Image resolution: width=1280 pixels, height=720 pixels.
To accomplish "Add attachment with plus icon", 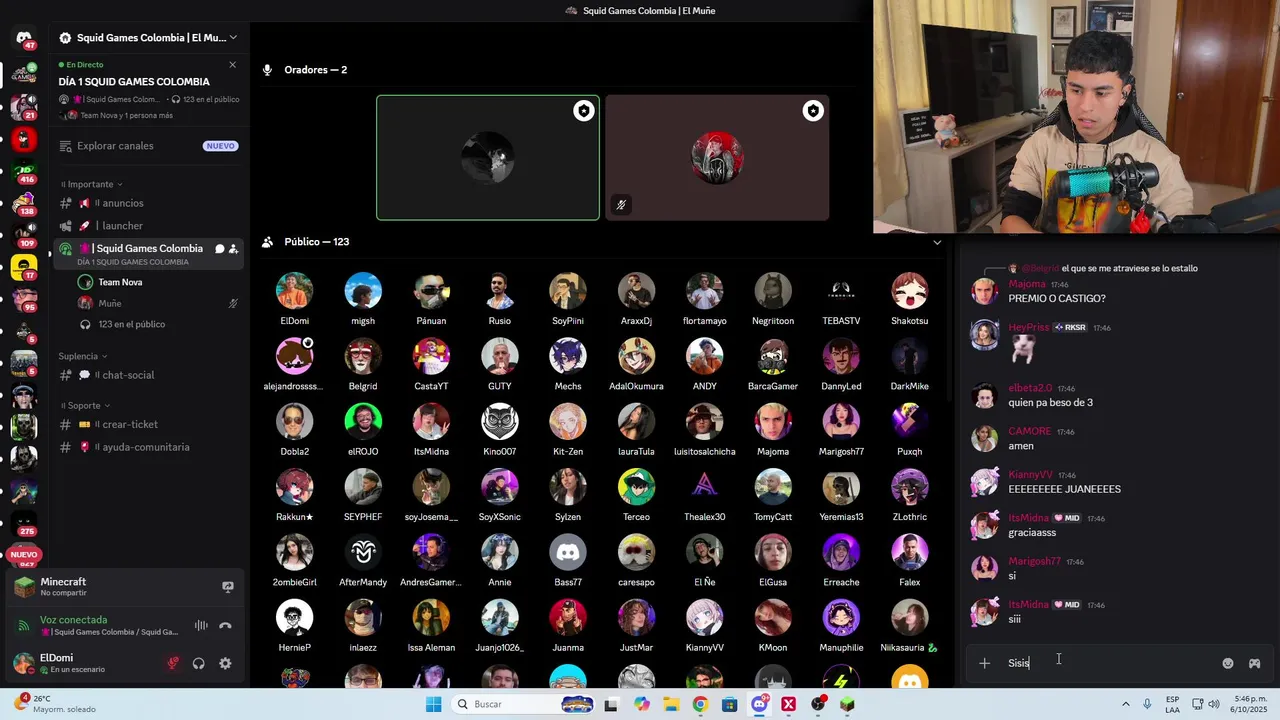I will [984, 663].
